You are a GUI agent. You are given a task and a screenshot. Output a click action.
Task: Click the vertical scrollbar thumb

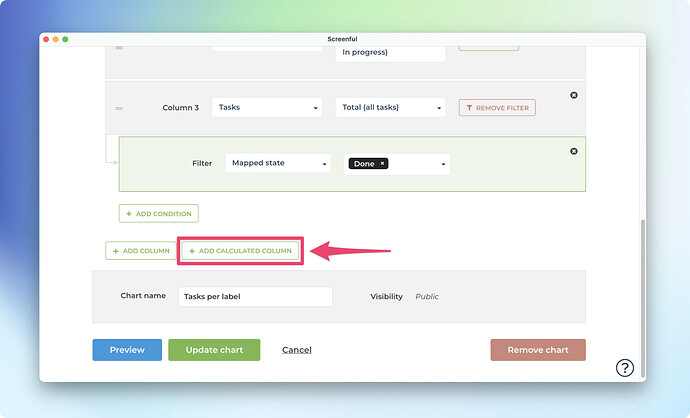pos(643,297)
